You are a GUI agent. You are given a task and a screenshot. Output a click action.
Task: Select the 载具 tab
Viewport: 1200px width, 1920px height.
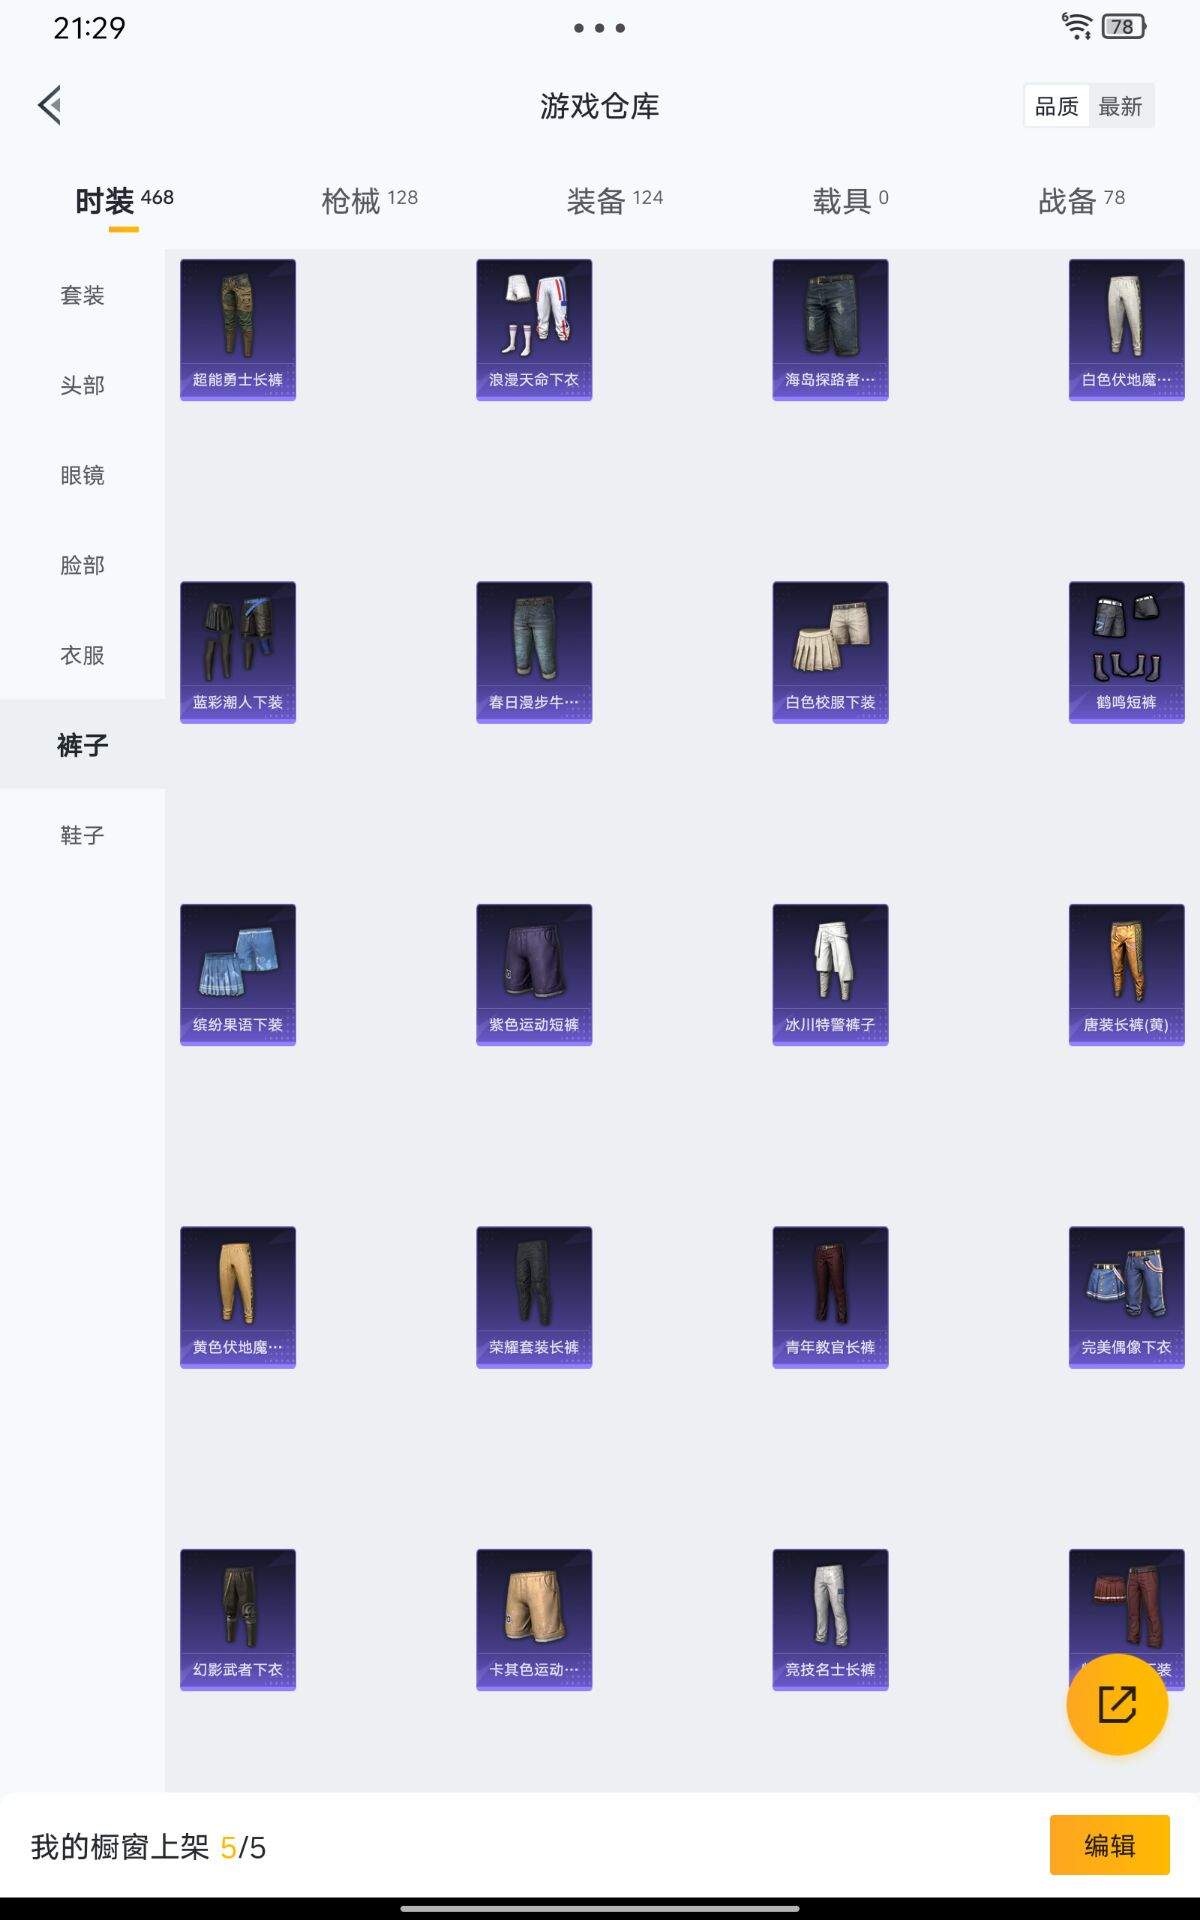pos(849,201)
